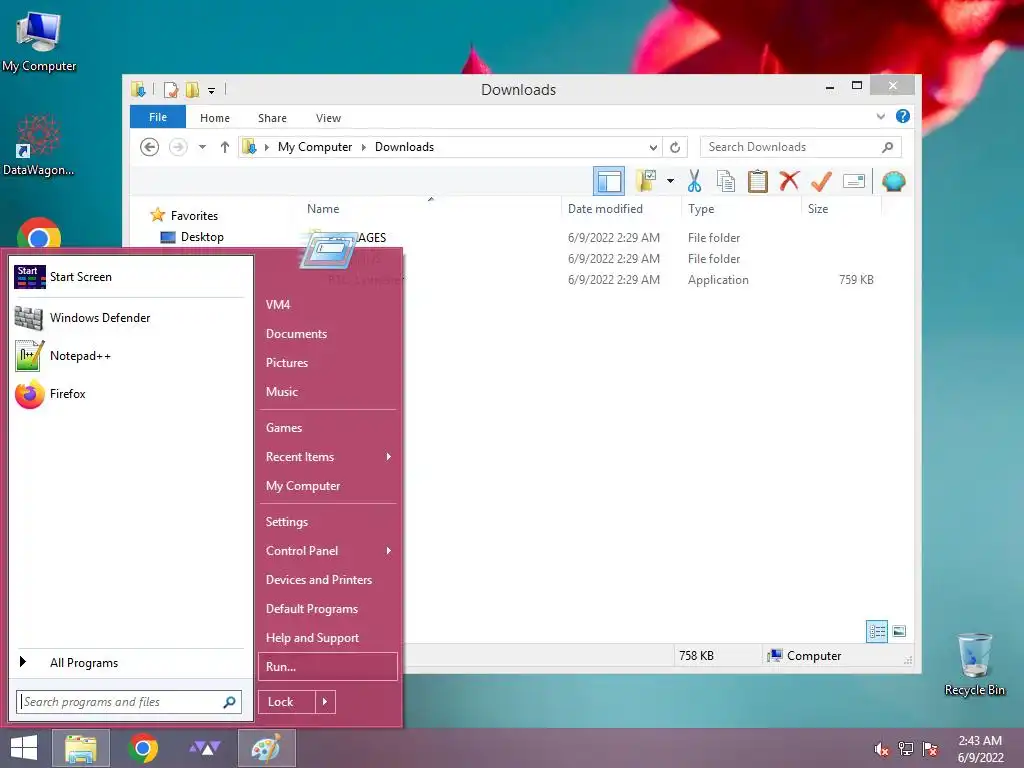
Task: Click the Cut scissors icon
Action: pos(694,181)
